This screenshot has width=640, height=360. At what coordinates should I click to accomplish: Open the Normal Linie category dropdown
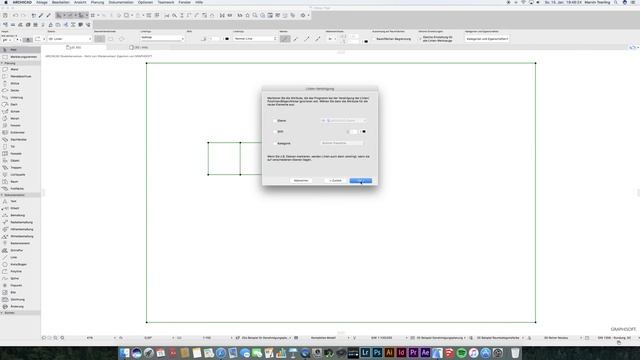(256, 39)
